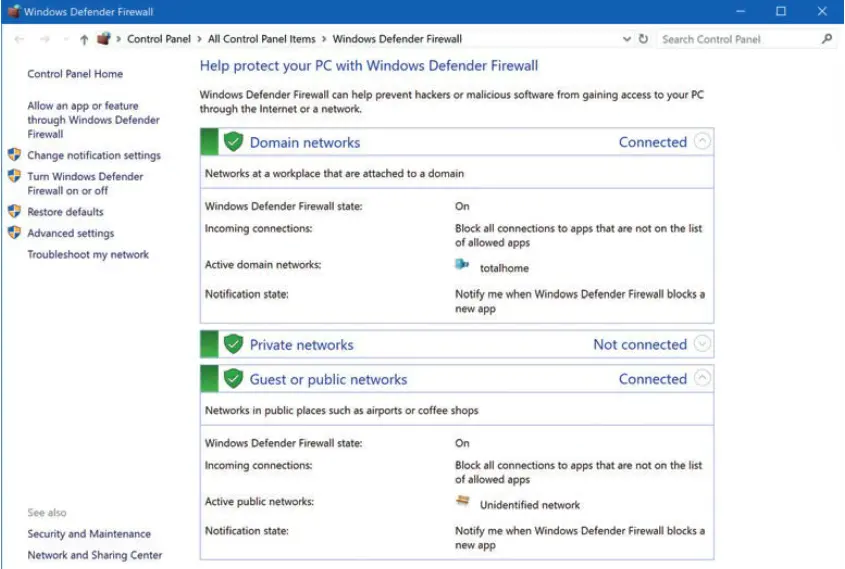
Task: Click Restore defaults in the sidebar
Action: click(65, 212)
